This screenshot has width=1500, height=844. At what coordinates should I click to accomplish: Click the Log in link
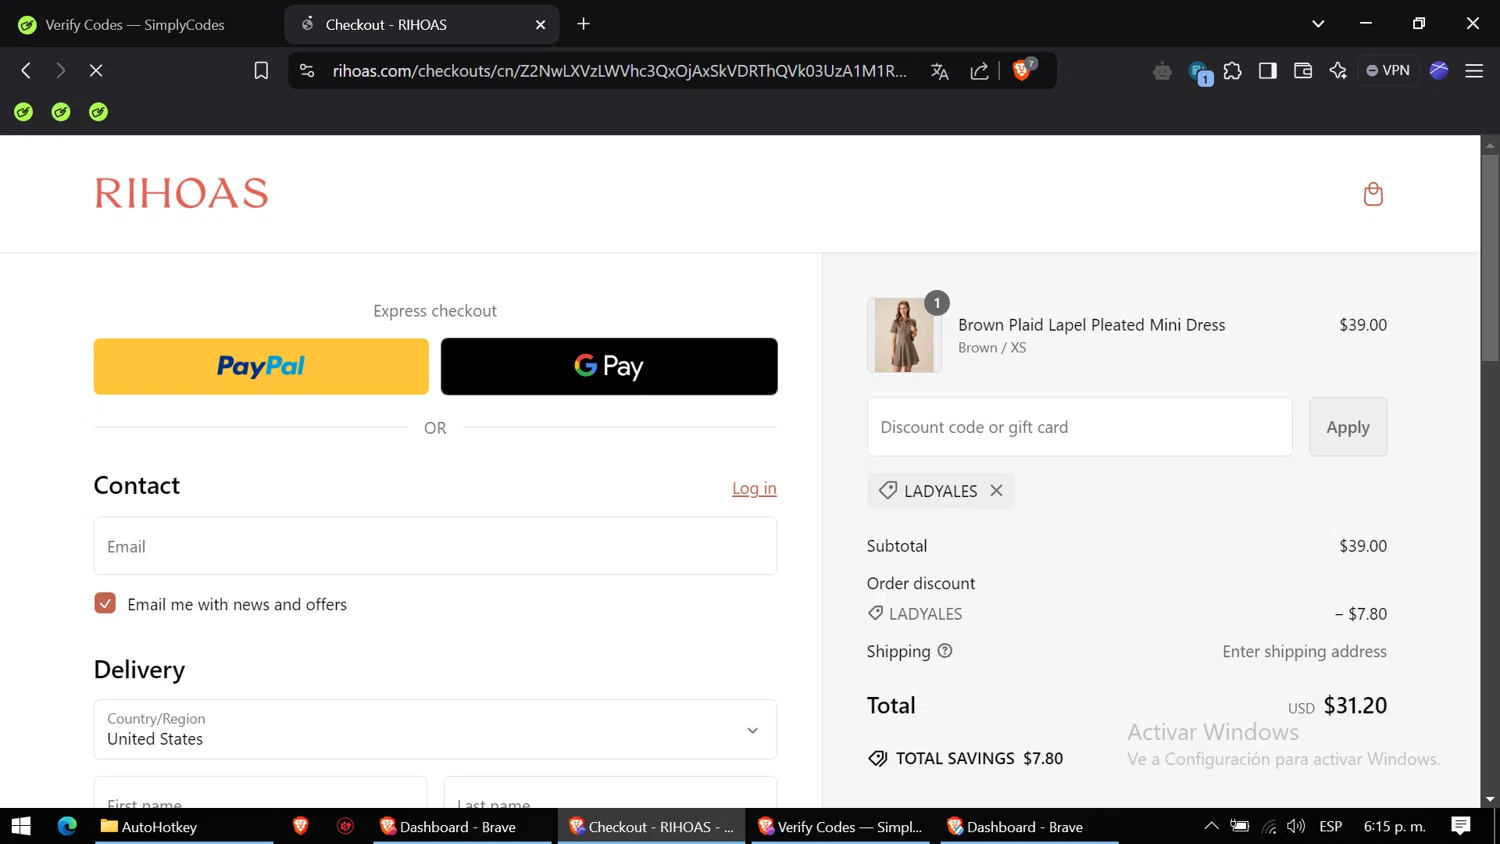754,488
